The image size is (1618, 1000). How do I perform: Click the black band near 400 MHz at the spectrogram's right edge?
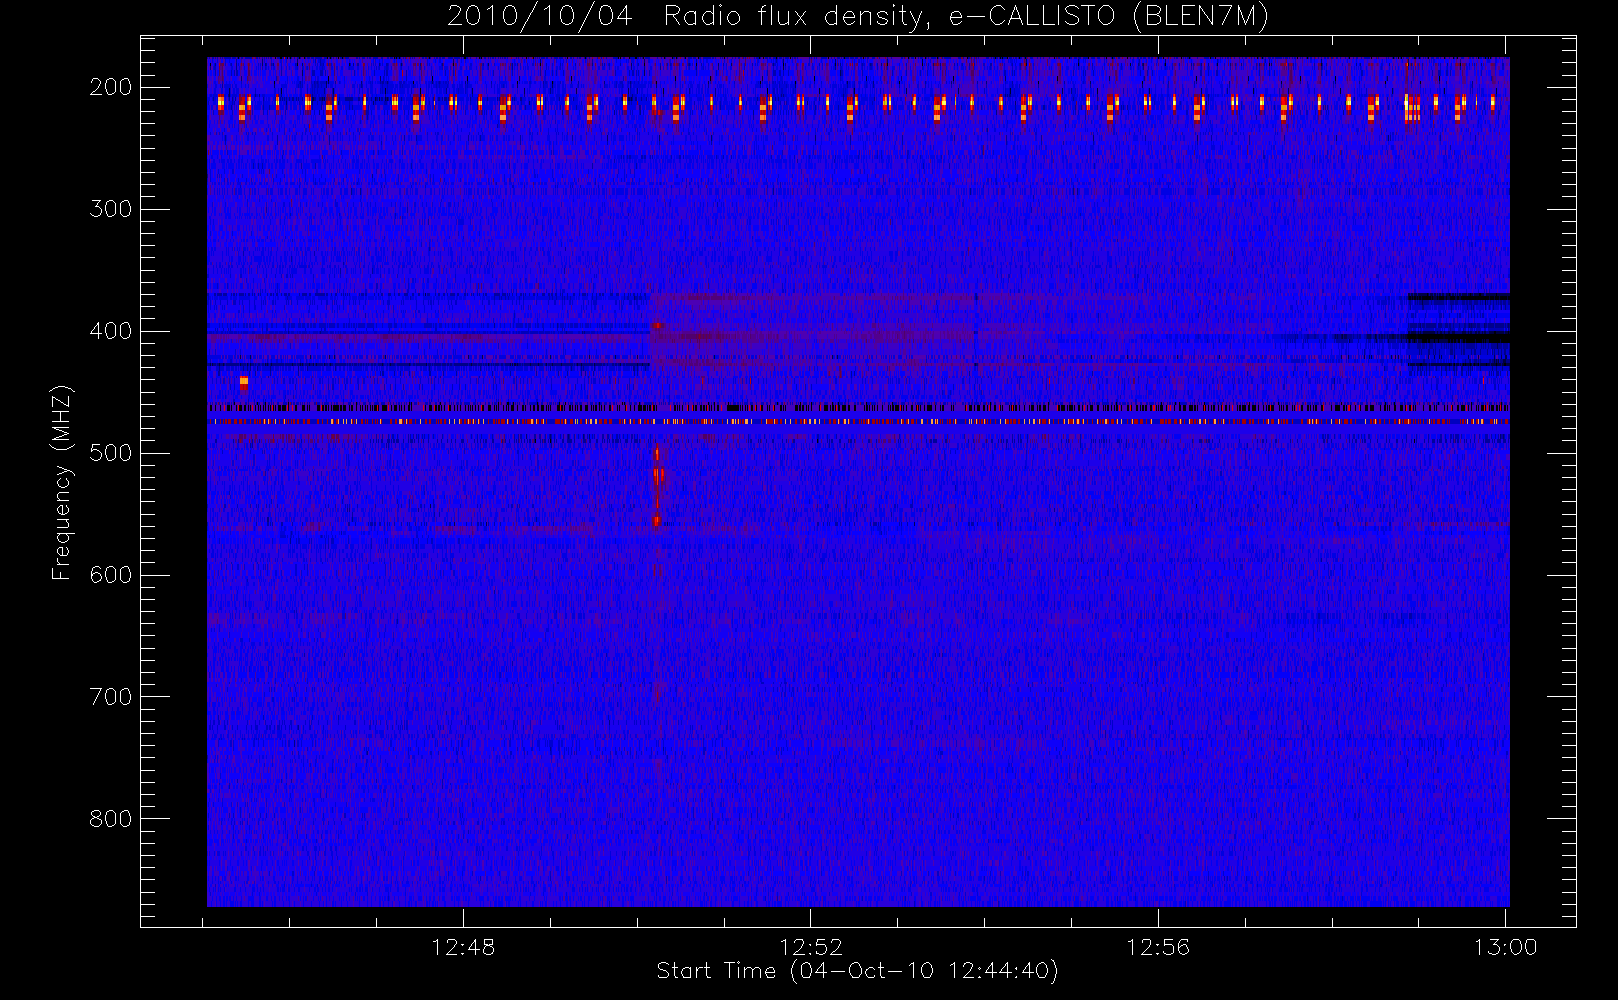1458,338
